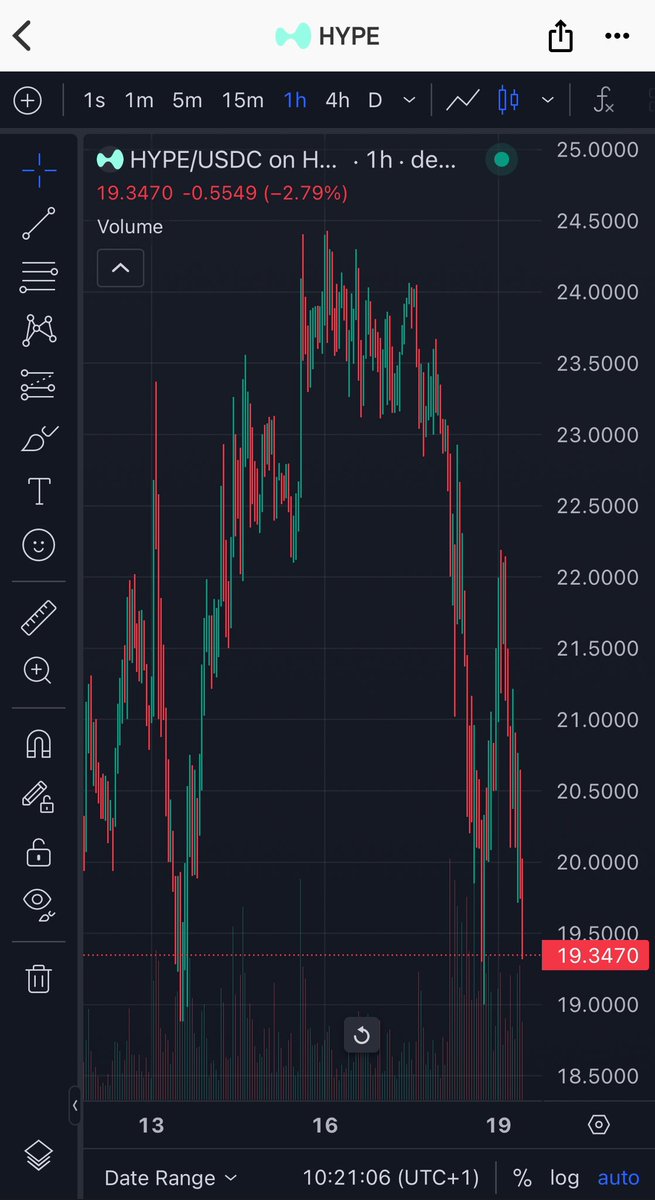Switch to the 15m timeframe
Viewport: 655px width, 1200px height.
tap(243, 100)
